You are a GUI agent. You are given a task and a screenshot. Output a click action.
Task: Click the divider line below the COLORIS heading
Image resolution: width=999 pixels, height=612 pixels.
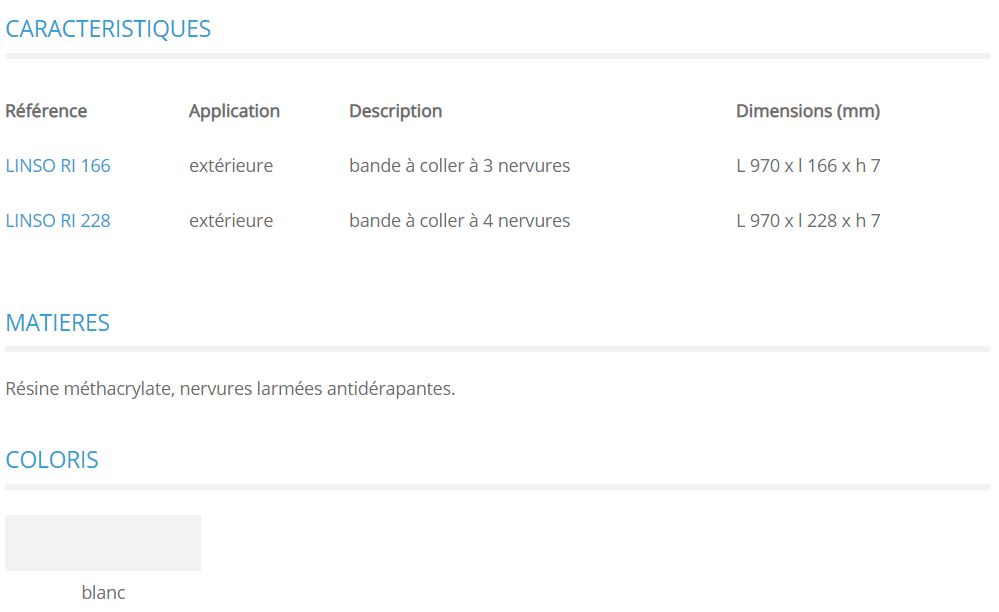[497, 487]
